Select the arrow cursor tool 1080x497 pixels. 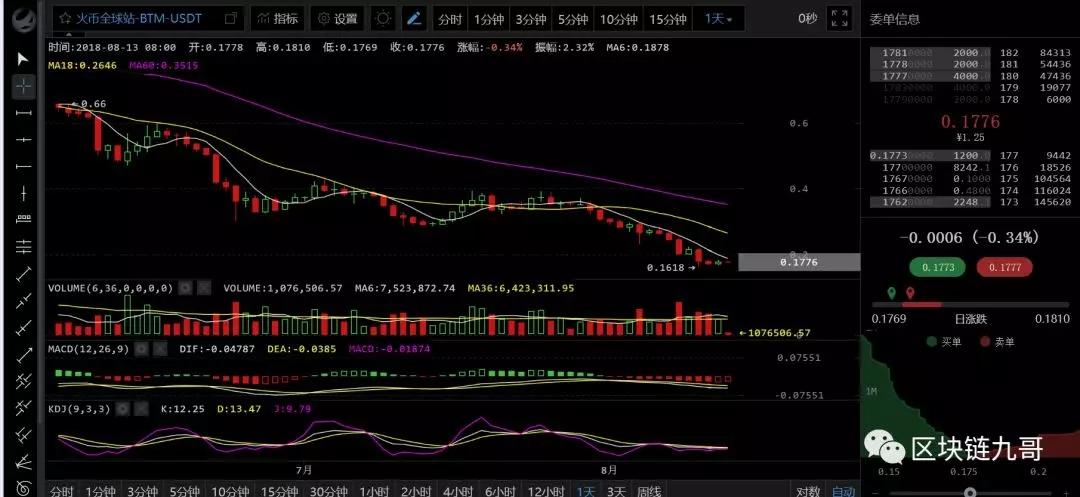(x=23, y=59)
